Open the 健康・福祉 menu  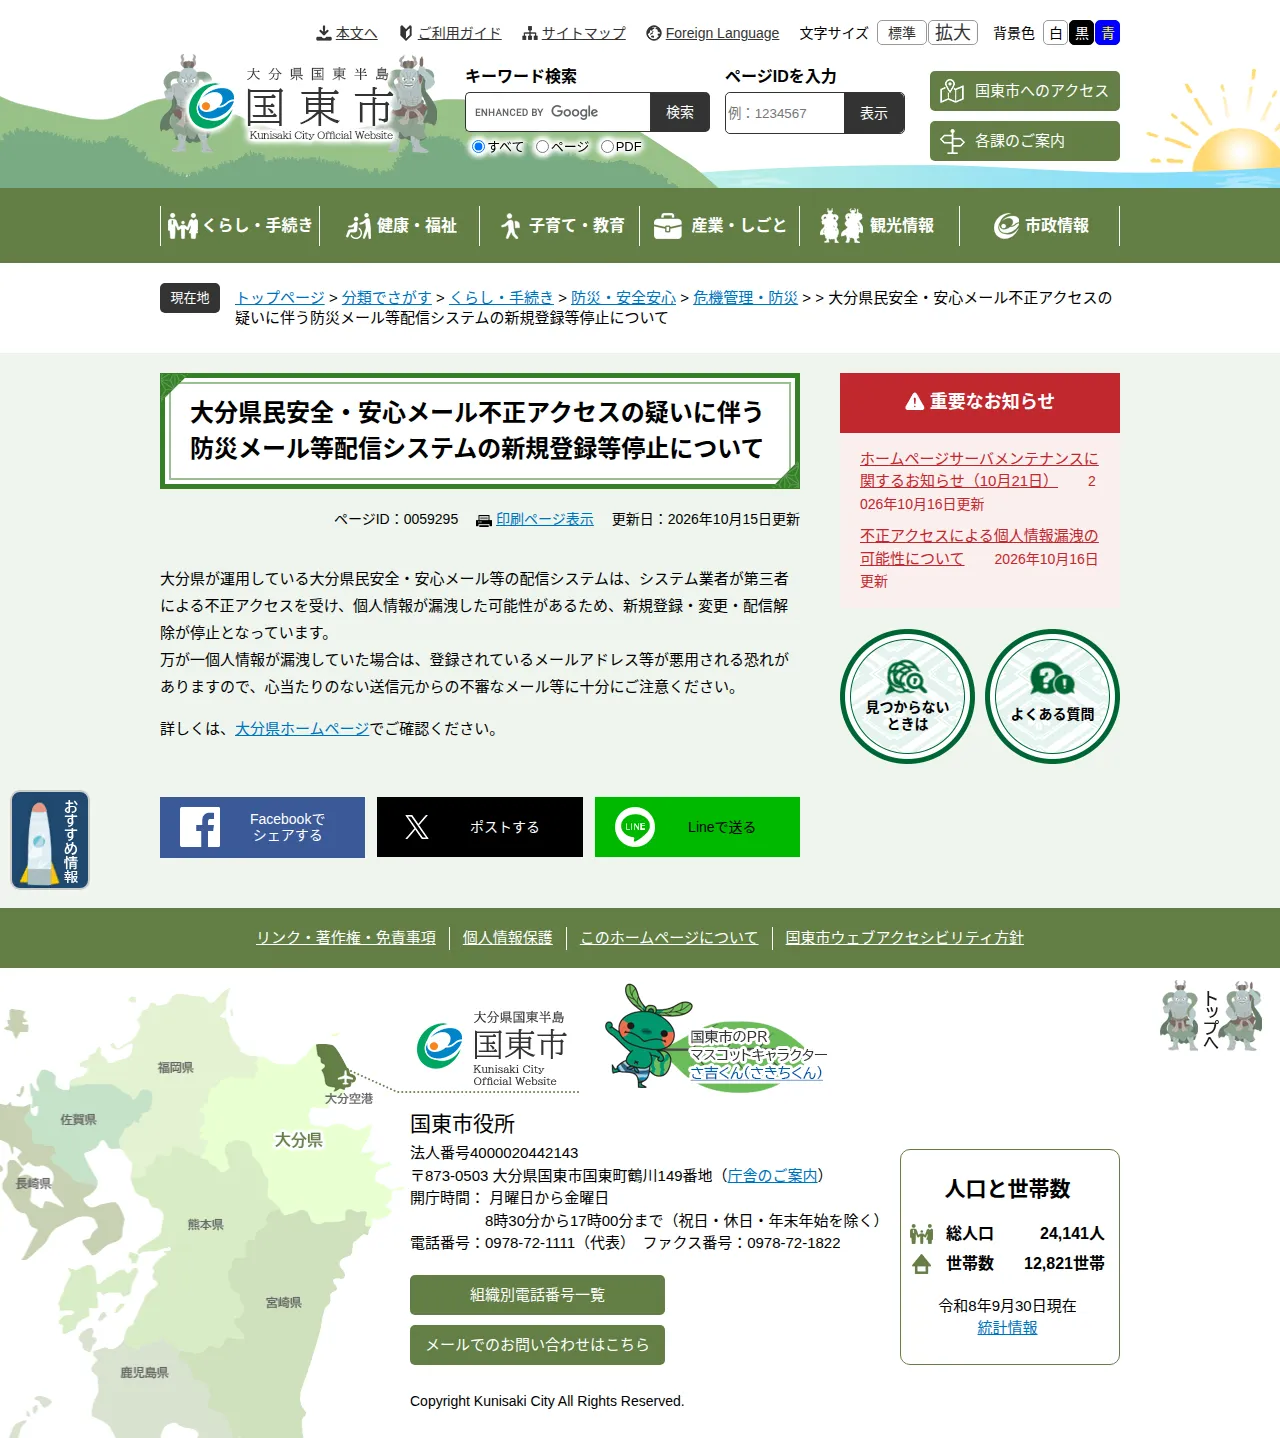400,225
